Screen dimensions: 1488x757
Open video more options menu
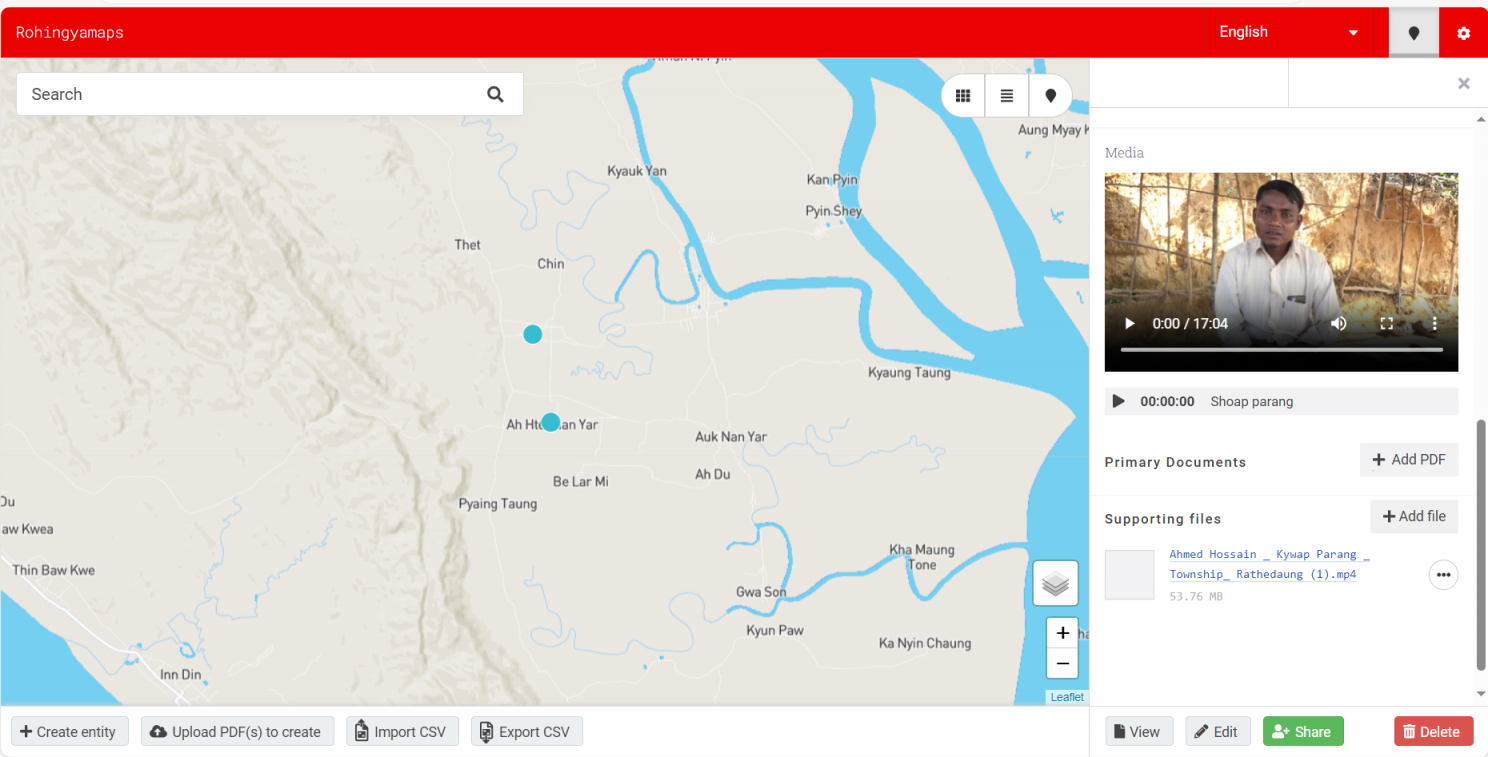point(1435,324)
